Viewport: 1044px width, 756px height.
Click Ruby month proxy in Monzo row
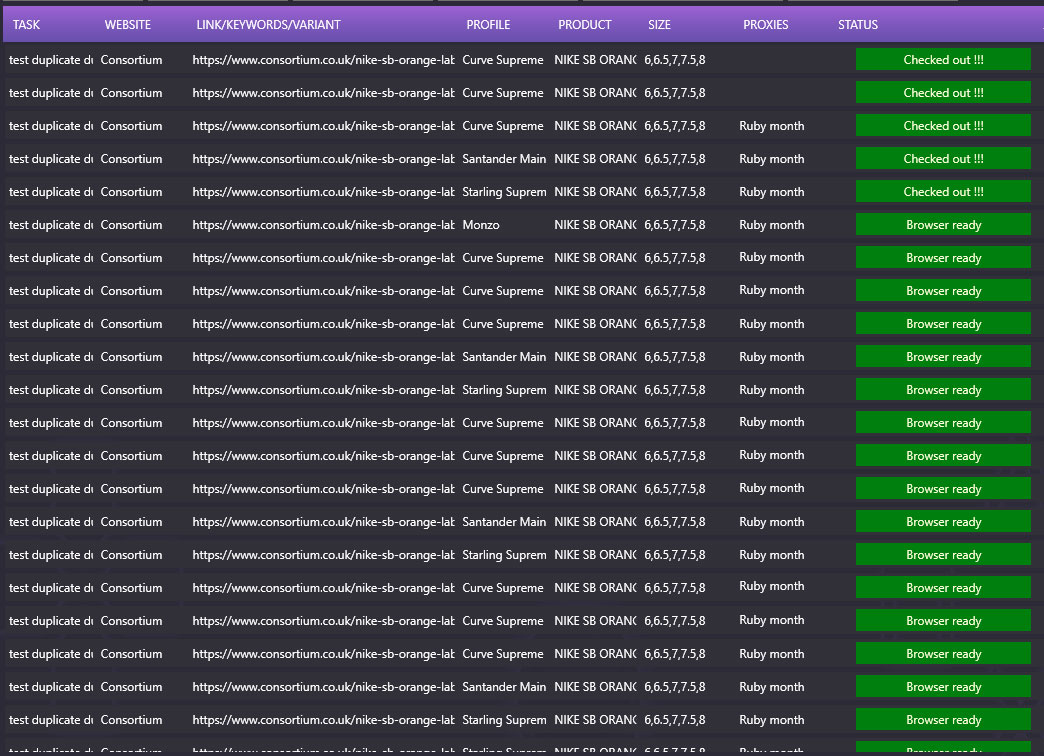(x=772, y=225)
